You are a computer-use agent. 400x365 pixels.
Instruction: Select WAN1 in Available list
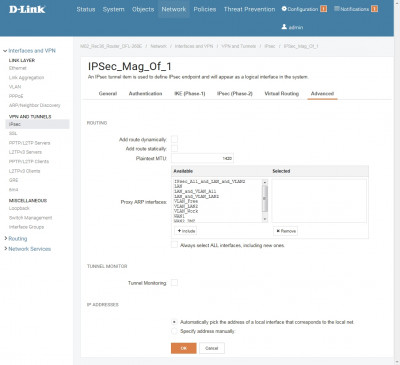tap(179, 216)
